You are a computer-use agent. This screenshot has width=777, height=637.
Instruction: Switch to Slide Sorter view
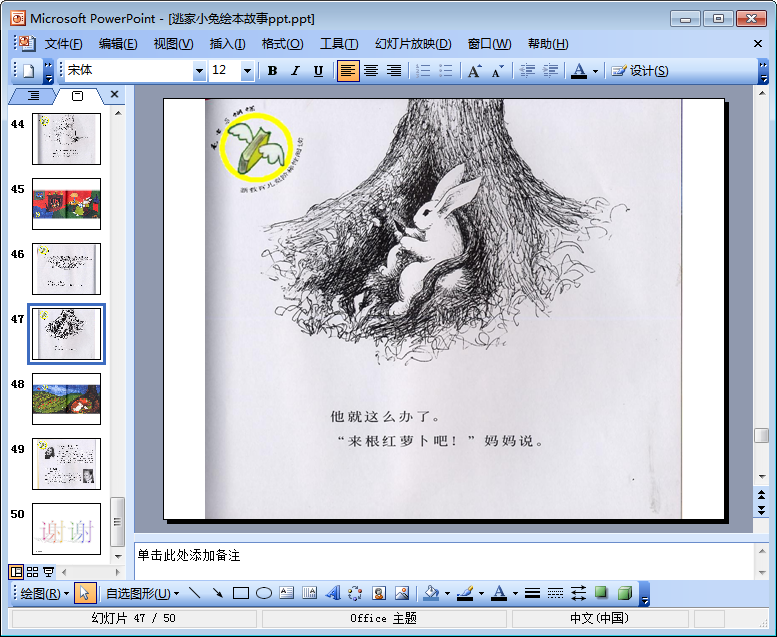[x=32, y=572]
